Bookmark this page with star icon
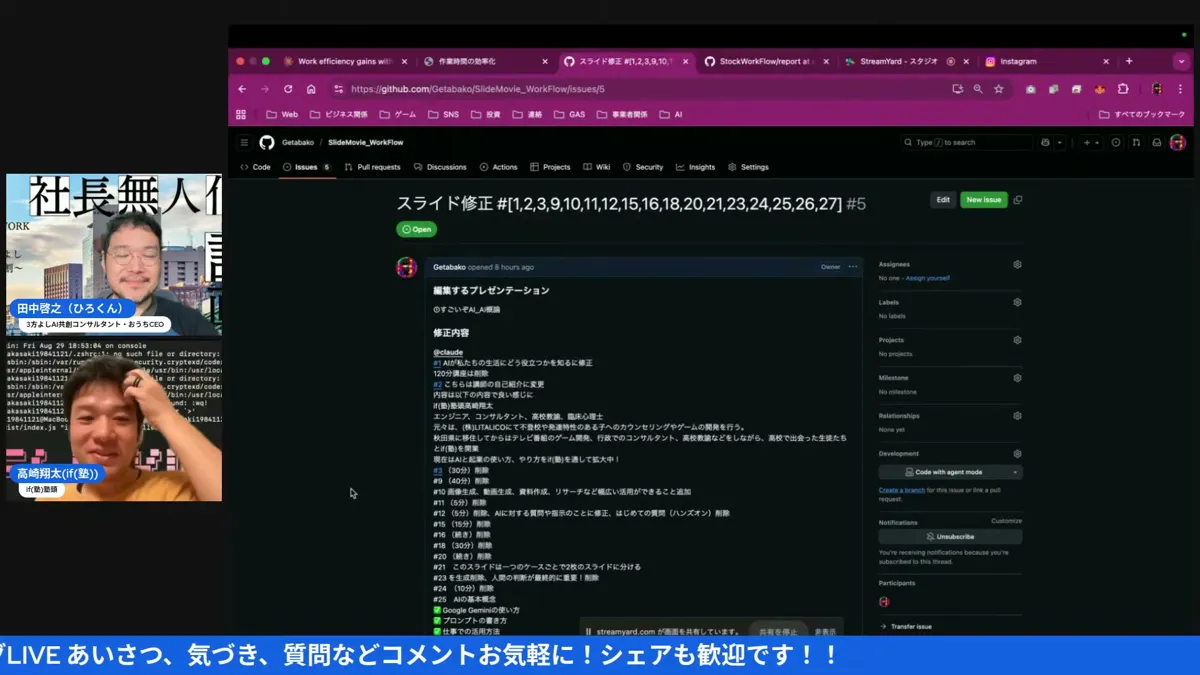Screen dimensions: 1200x675 [x=998, y=89]
